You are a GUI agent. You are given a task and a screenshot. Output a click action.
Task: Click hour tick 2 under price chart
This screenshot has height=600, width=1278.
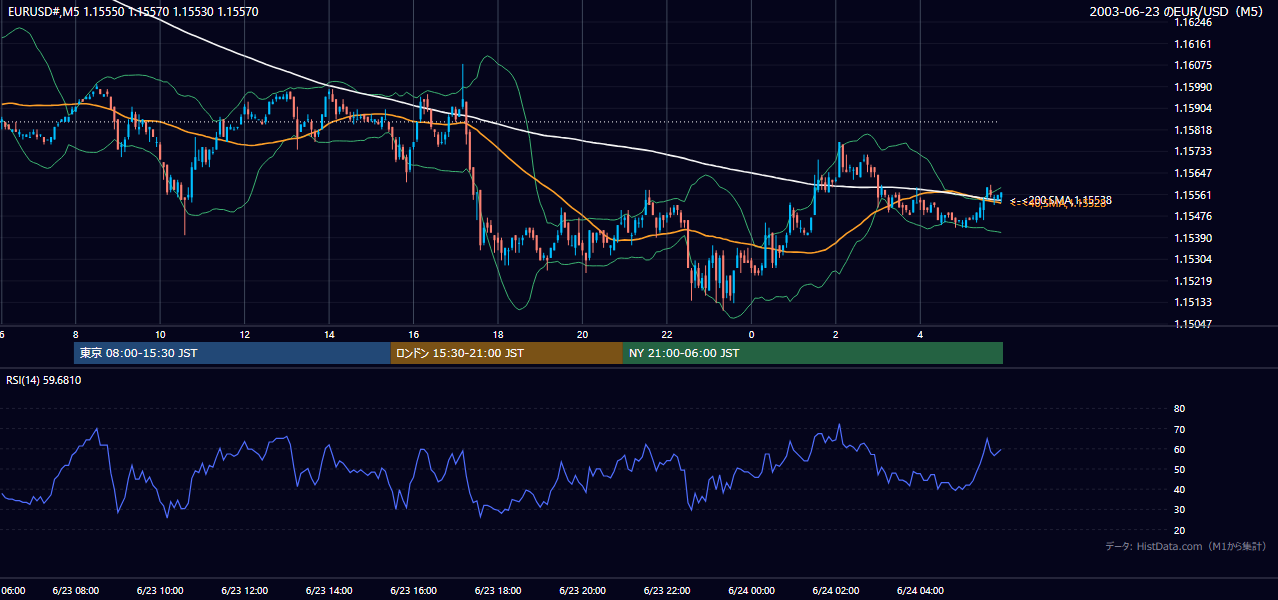click(x=836, y=334)
